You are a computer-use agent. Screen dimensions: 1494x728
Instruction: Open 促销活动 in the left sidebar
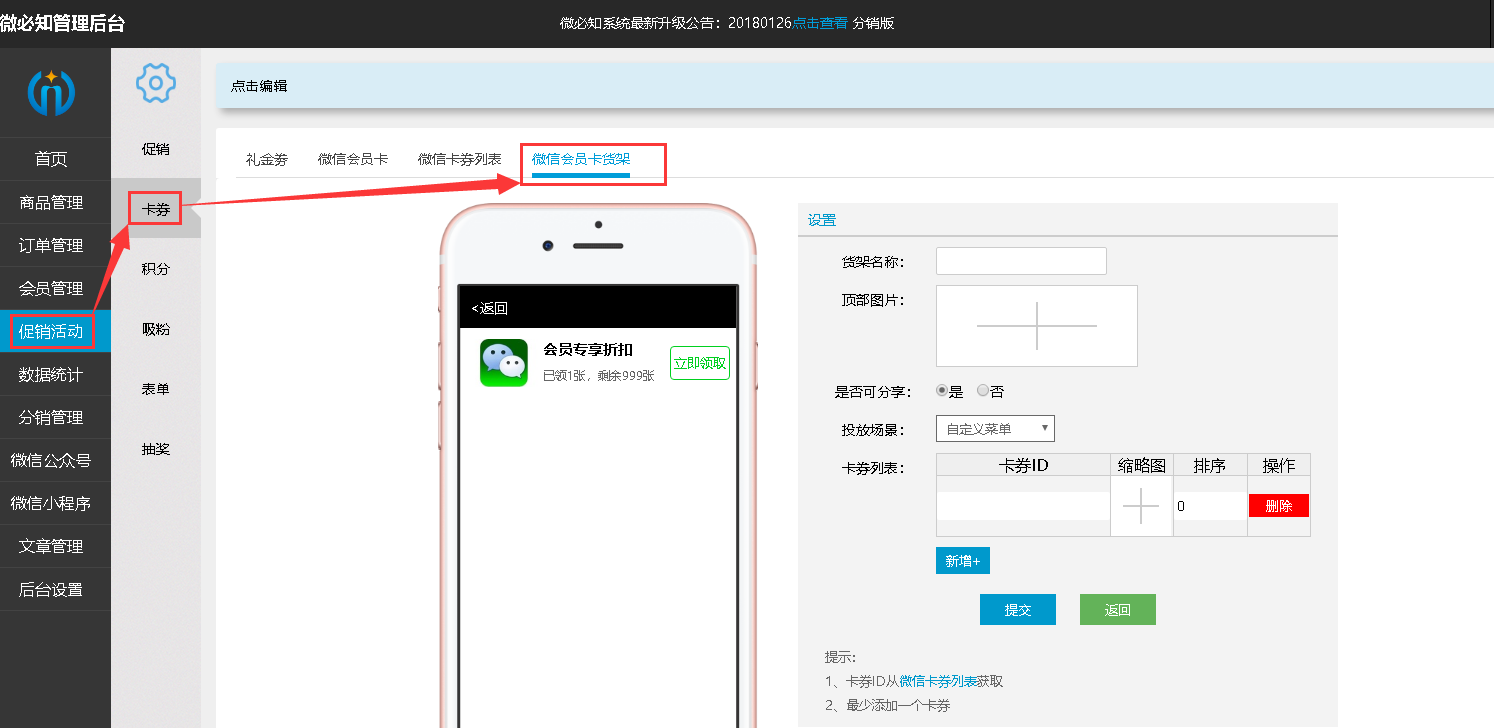coord(55,330)
